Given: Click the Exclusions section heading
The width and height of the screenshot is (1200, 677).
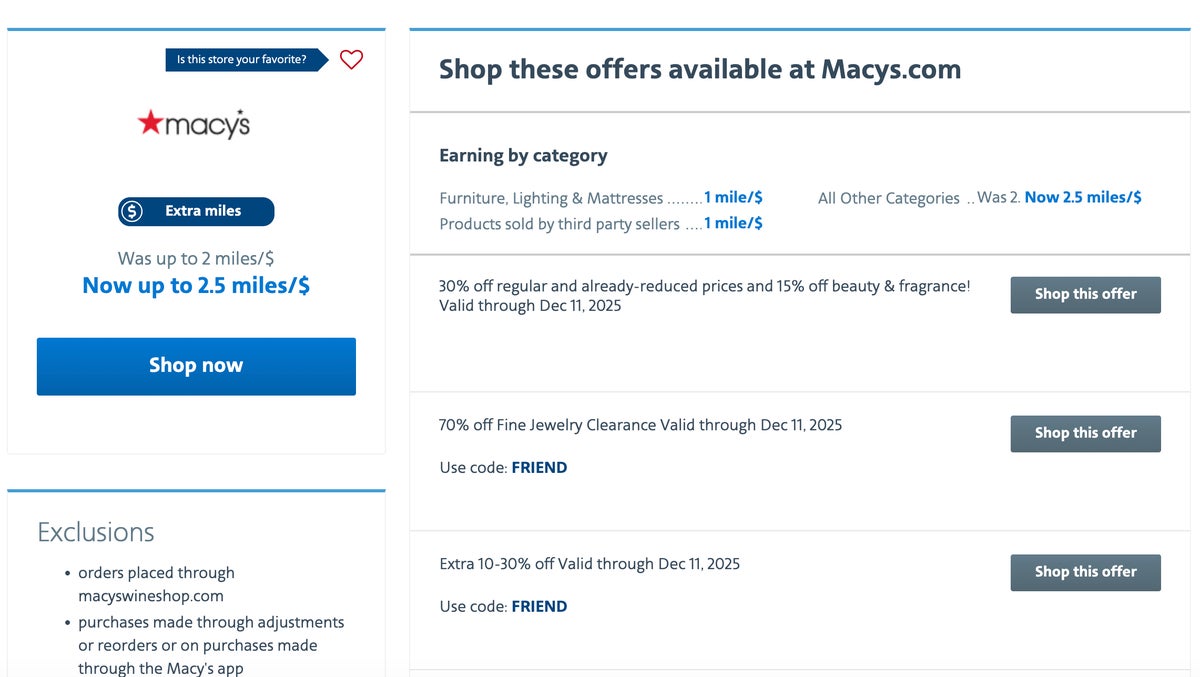Looking at the screenshot, I should pyautogui.click(x=96, y=532).
